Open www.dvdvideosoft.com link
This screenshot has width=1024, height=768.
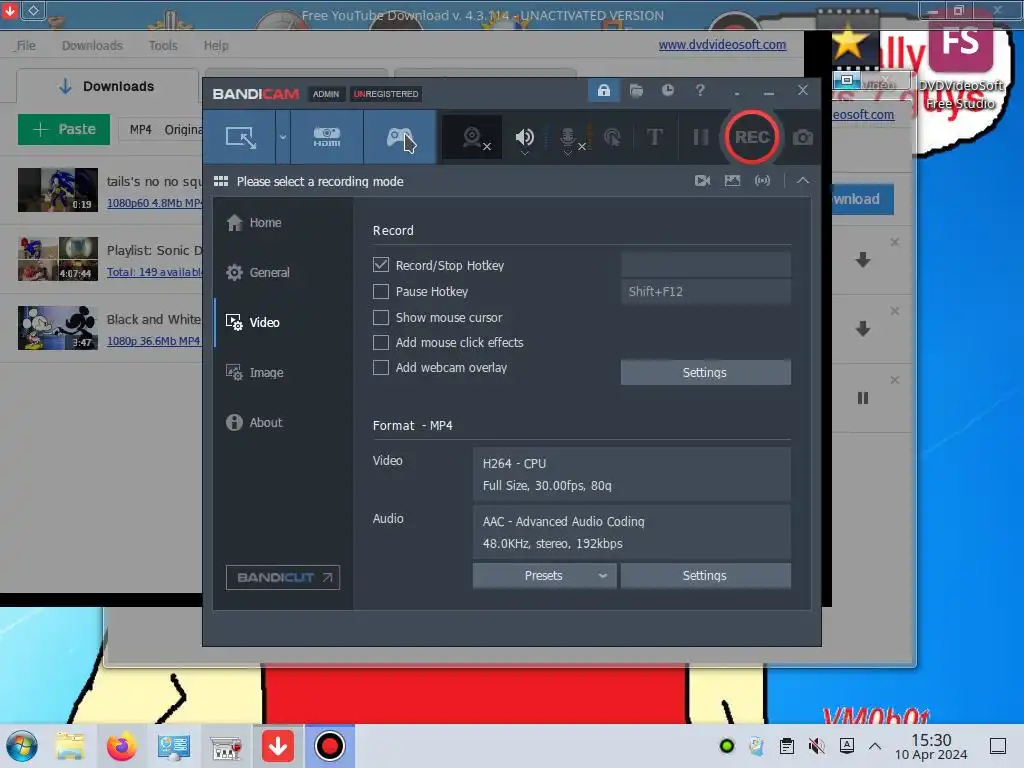pyautogui.click(x=722, y=44)
